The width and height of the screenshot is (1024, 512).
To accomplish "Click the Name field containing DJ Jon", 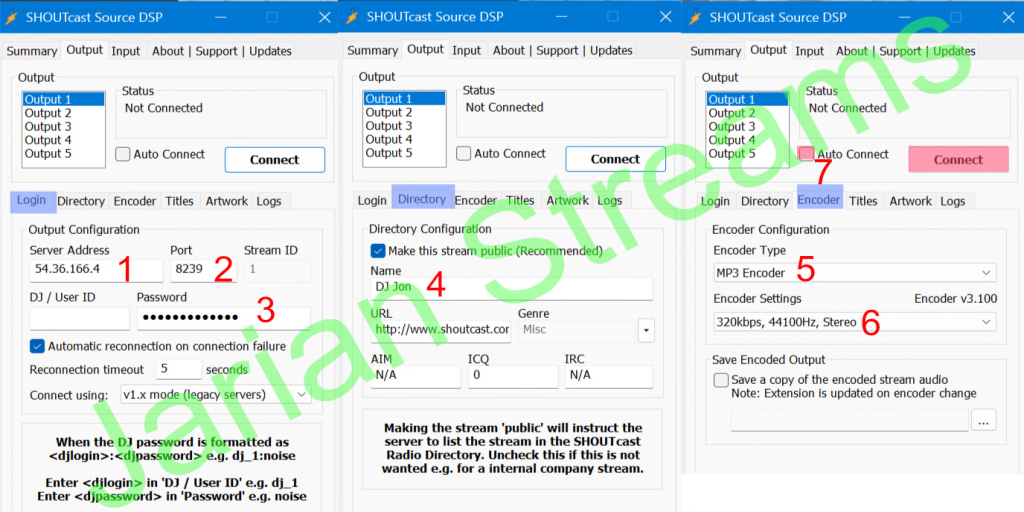I will [x=510, y=288].
